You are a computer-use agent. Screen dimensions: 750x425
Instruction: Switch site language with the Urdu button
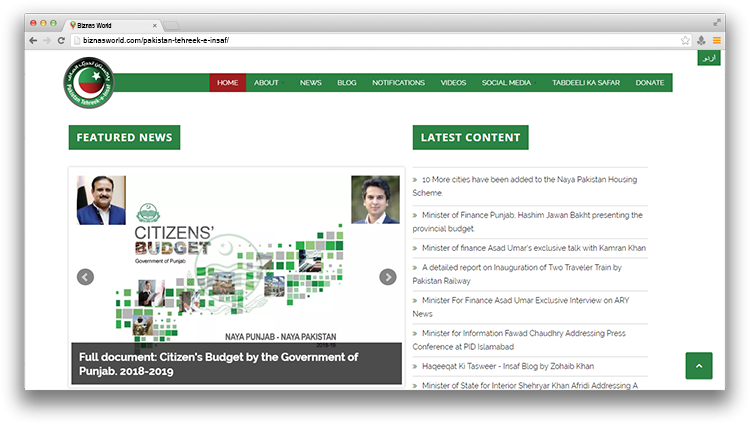pyautogui.click(x=710, y=58)
